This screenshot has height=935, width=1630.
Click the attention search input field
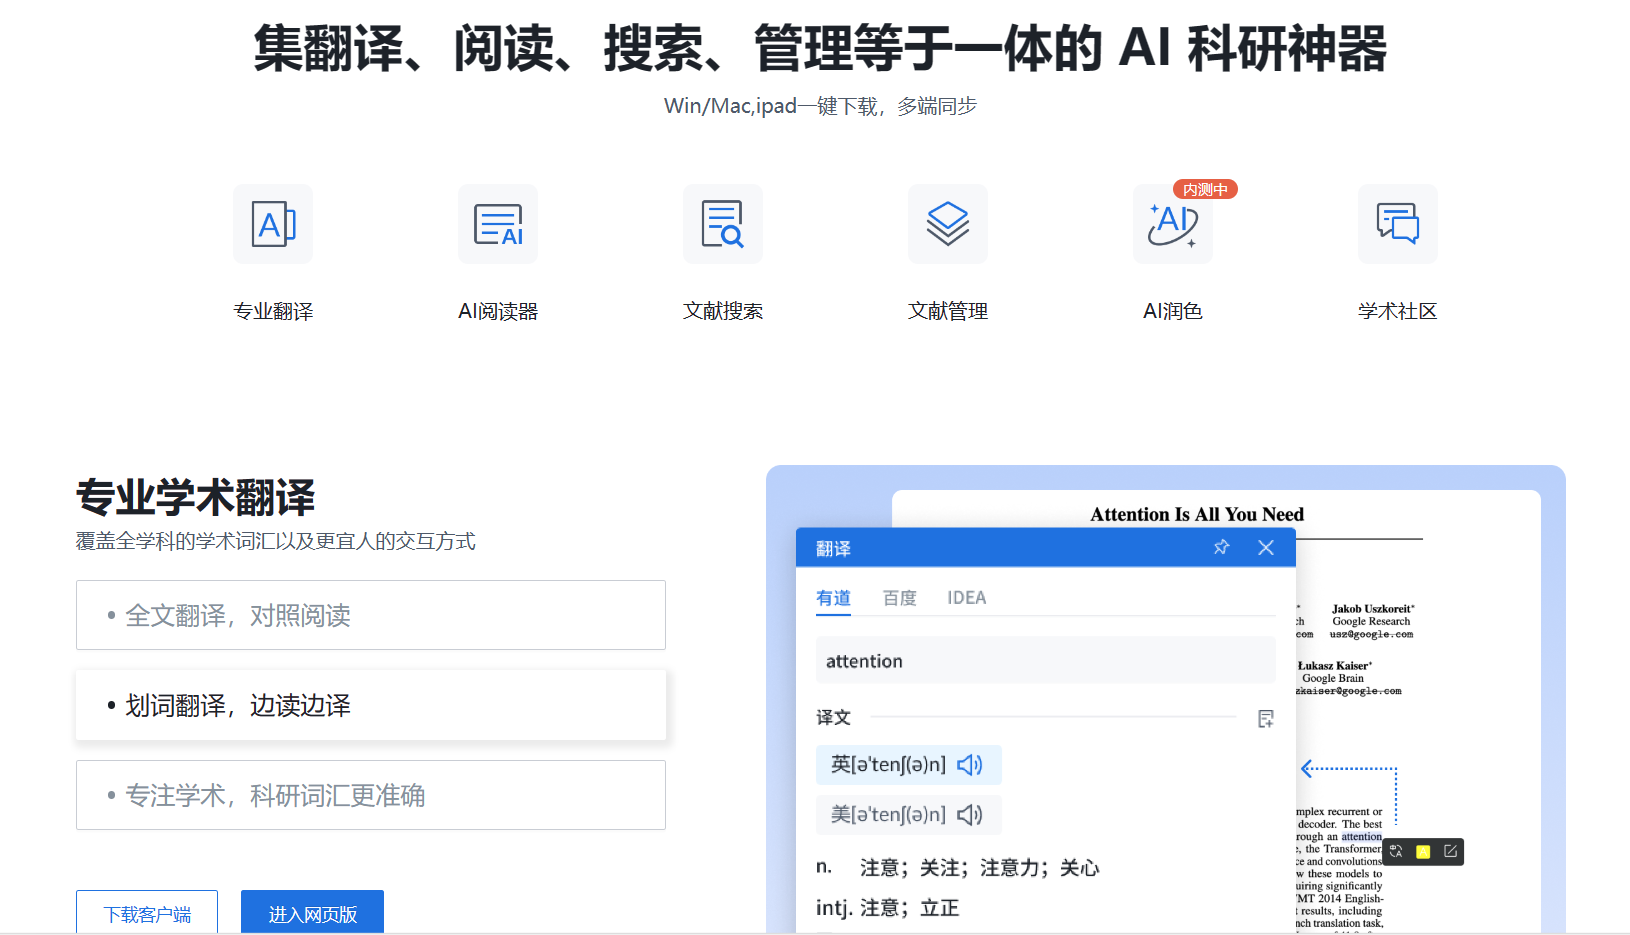click(1045, 660)
